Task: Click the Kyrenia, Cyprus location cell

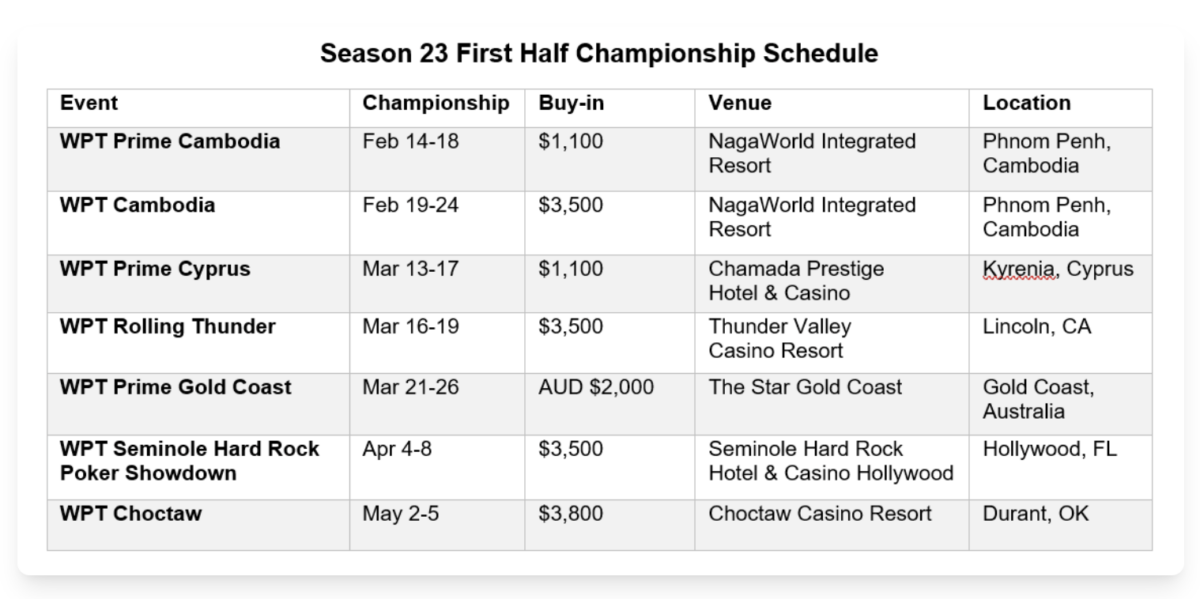Action: point(1058,270)
